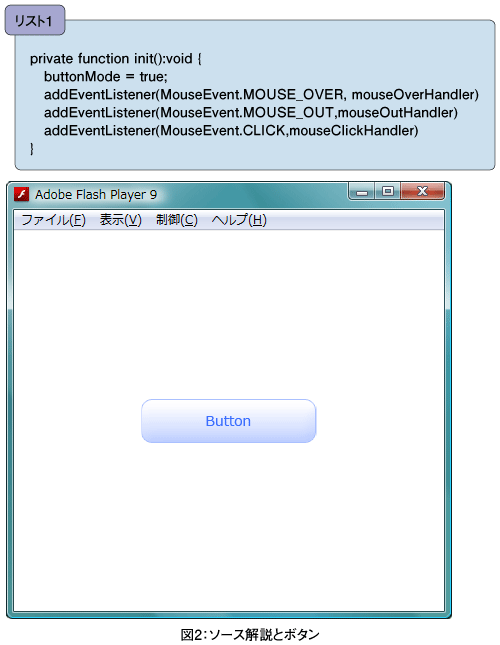
Task: Close the Adobe Flash Player window
Action: coord(422,191)
